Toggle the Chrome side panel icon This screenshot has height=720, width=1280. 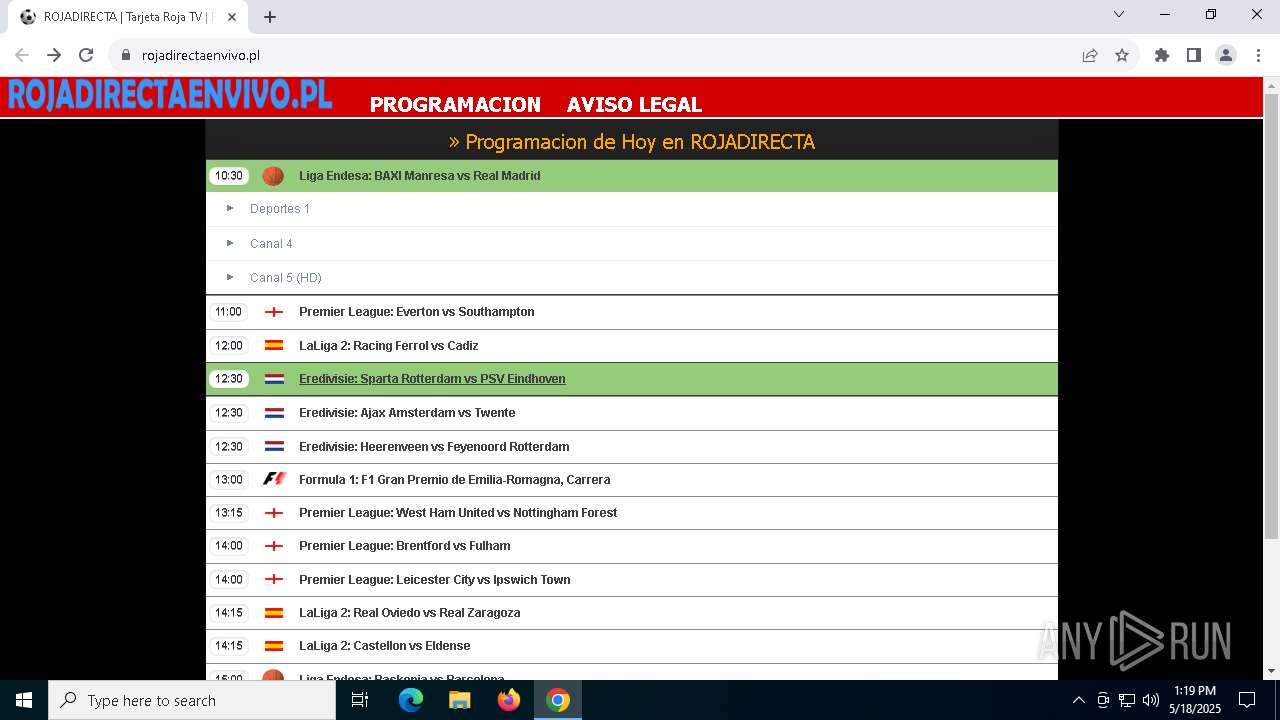pyautogui.click(x=1194, y=55)
